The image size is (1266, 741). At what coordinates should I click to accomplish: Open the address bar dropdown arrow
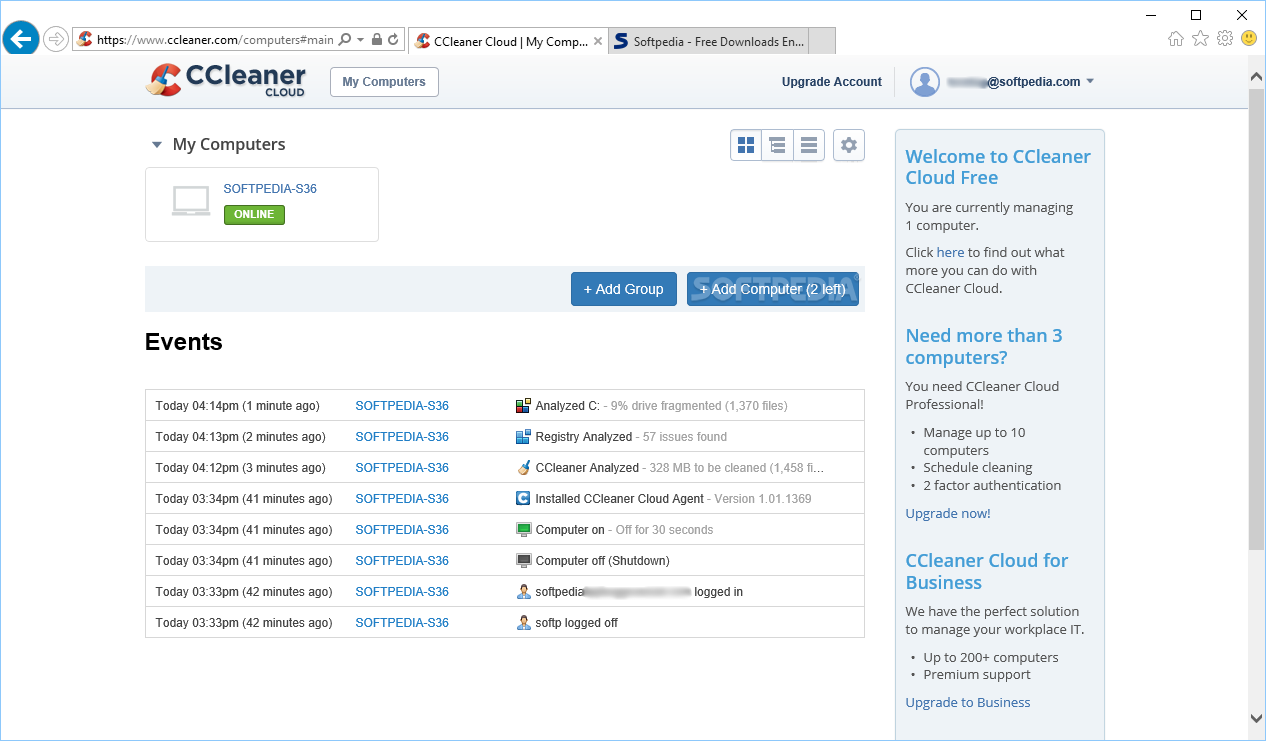coord(360,40)
